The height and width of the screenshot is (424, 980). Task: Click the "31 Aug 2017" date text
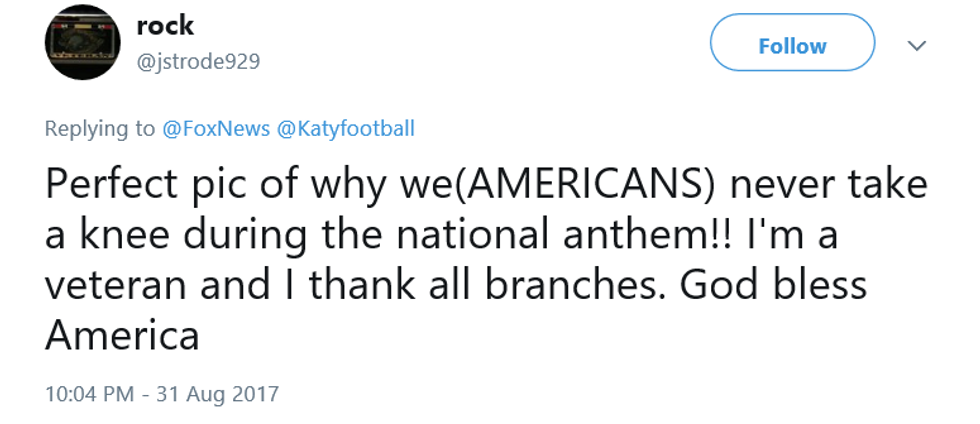click(214, 393)
